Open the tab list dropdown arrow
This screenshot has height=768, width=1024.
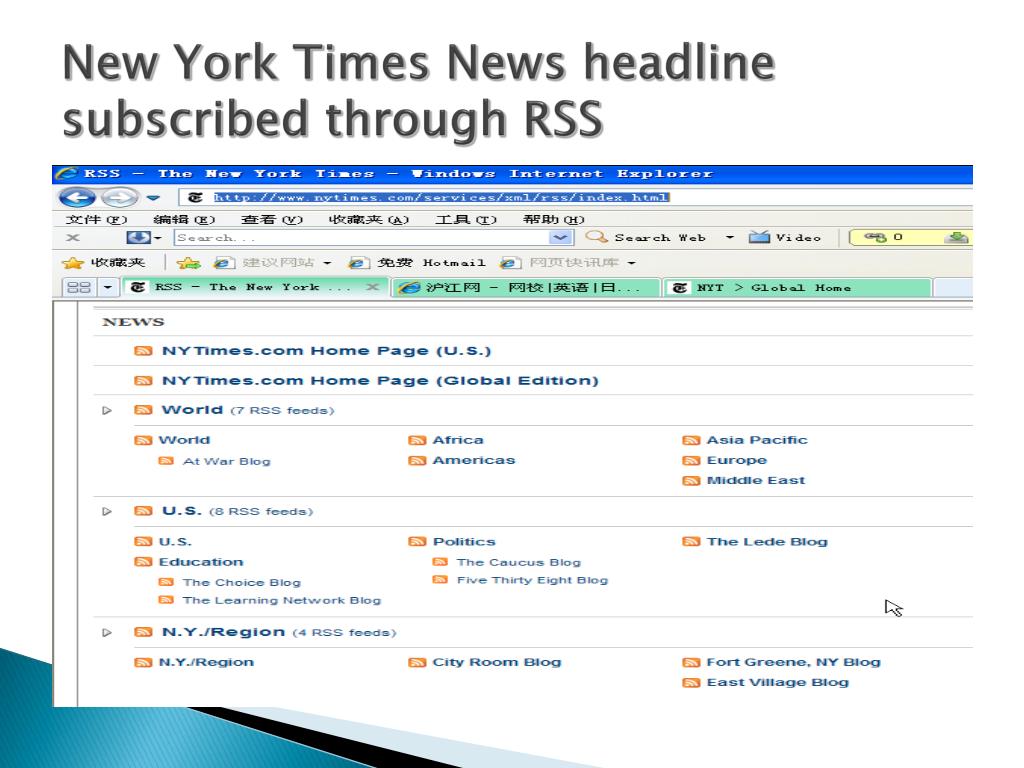(108, 287)
